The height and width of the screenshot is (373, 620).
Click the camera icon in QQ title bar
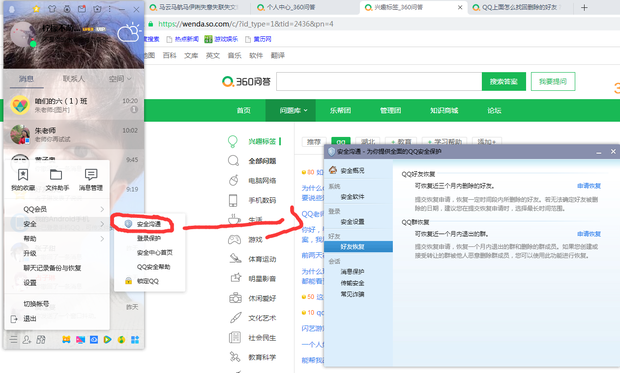pyautogui.click(x=97, y=9)
